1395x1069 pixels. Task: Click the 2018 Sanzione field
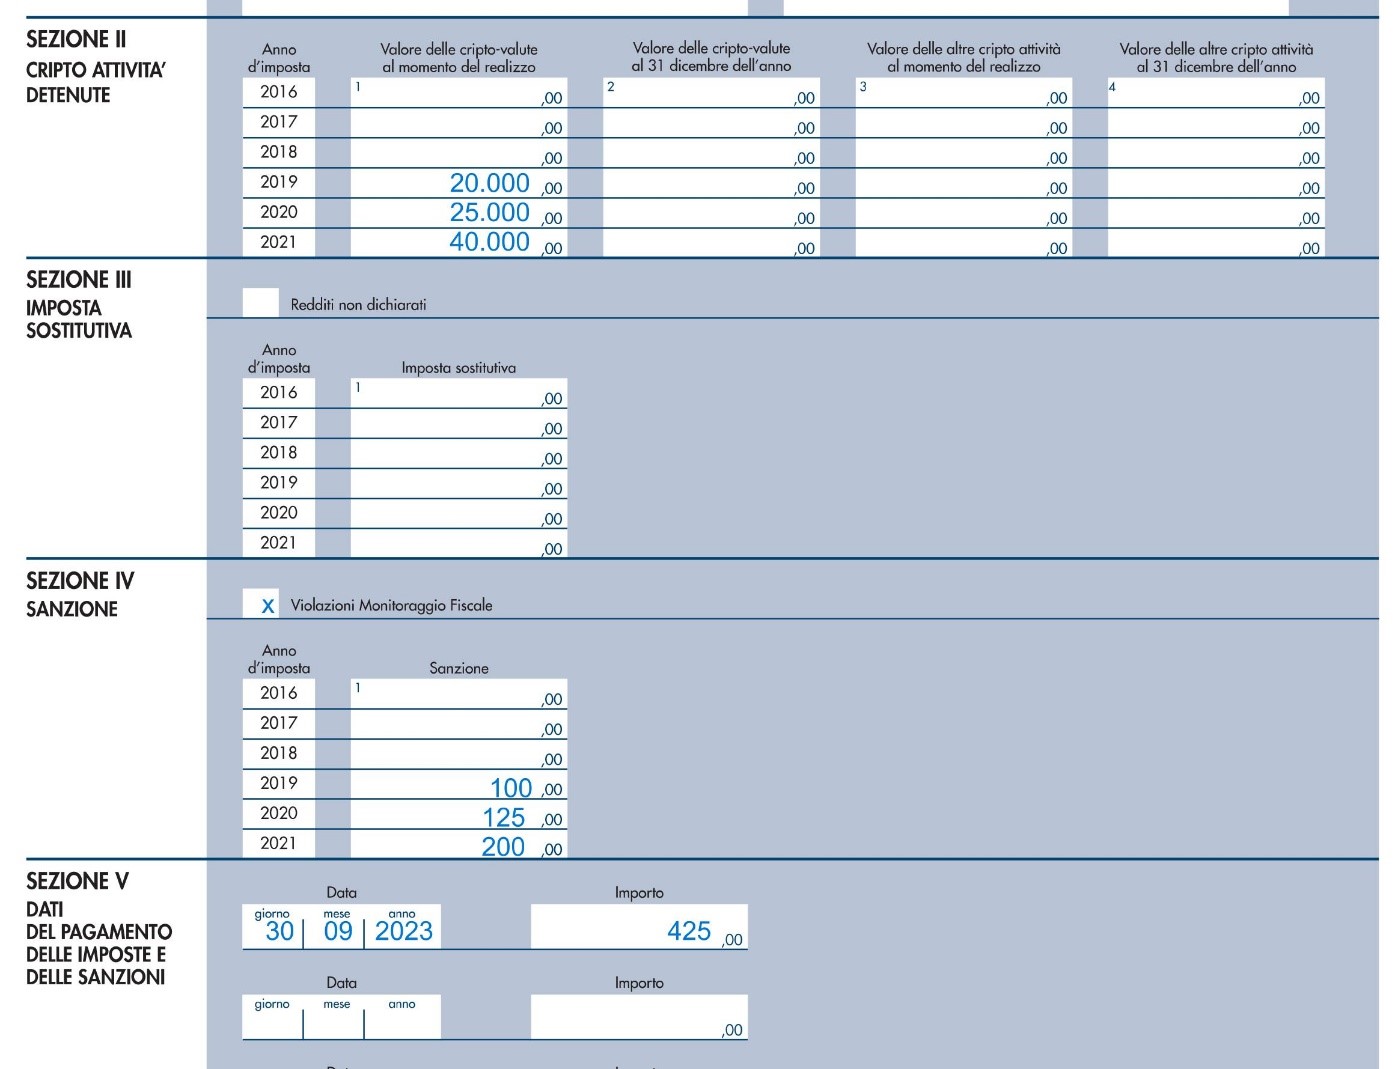coord(459,754)
